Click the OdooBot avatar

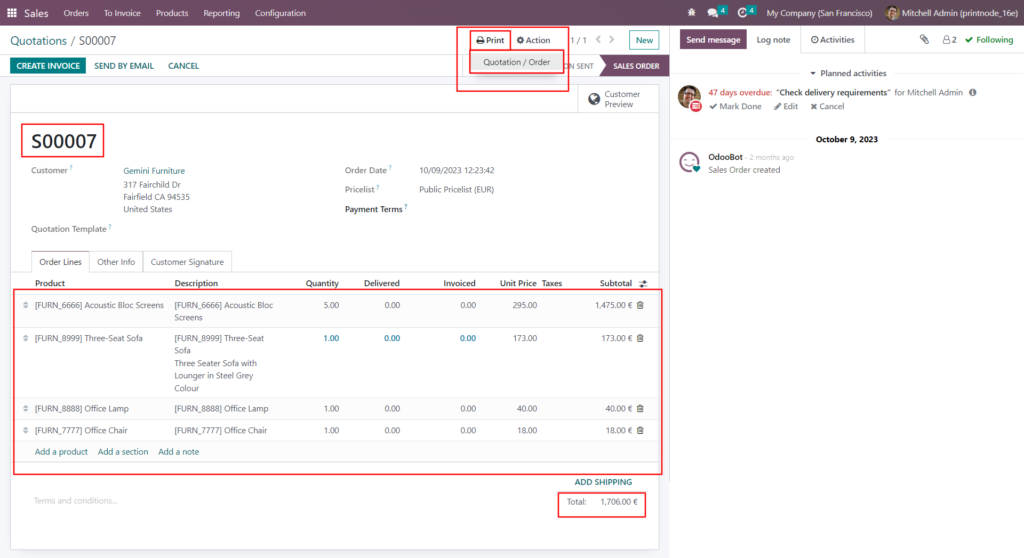click(689, 161)
